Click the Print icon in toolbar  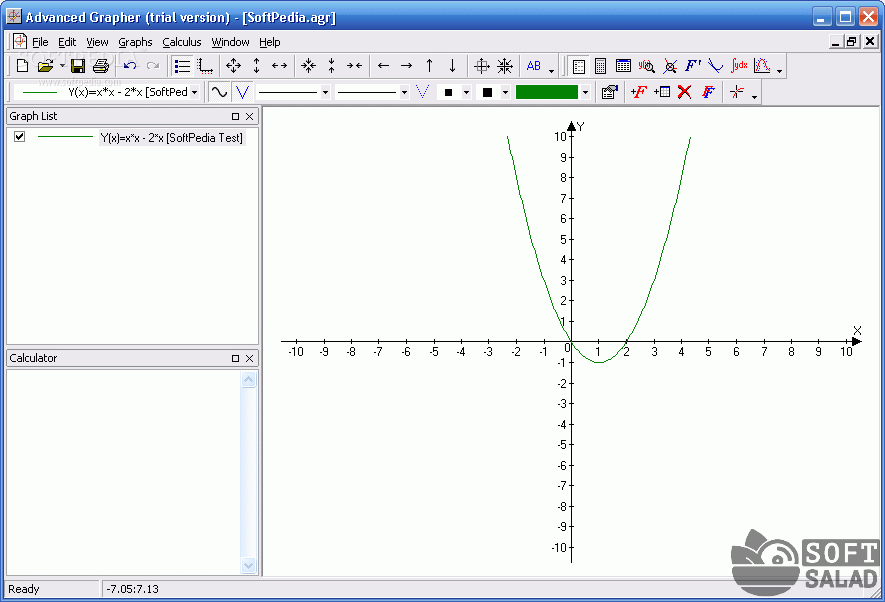101,66
